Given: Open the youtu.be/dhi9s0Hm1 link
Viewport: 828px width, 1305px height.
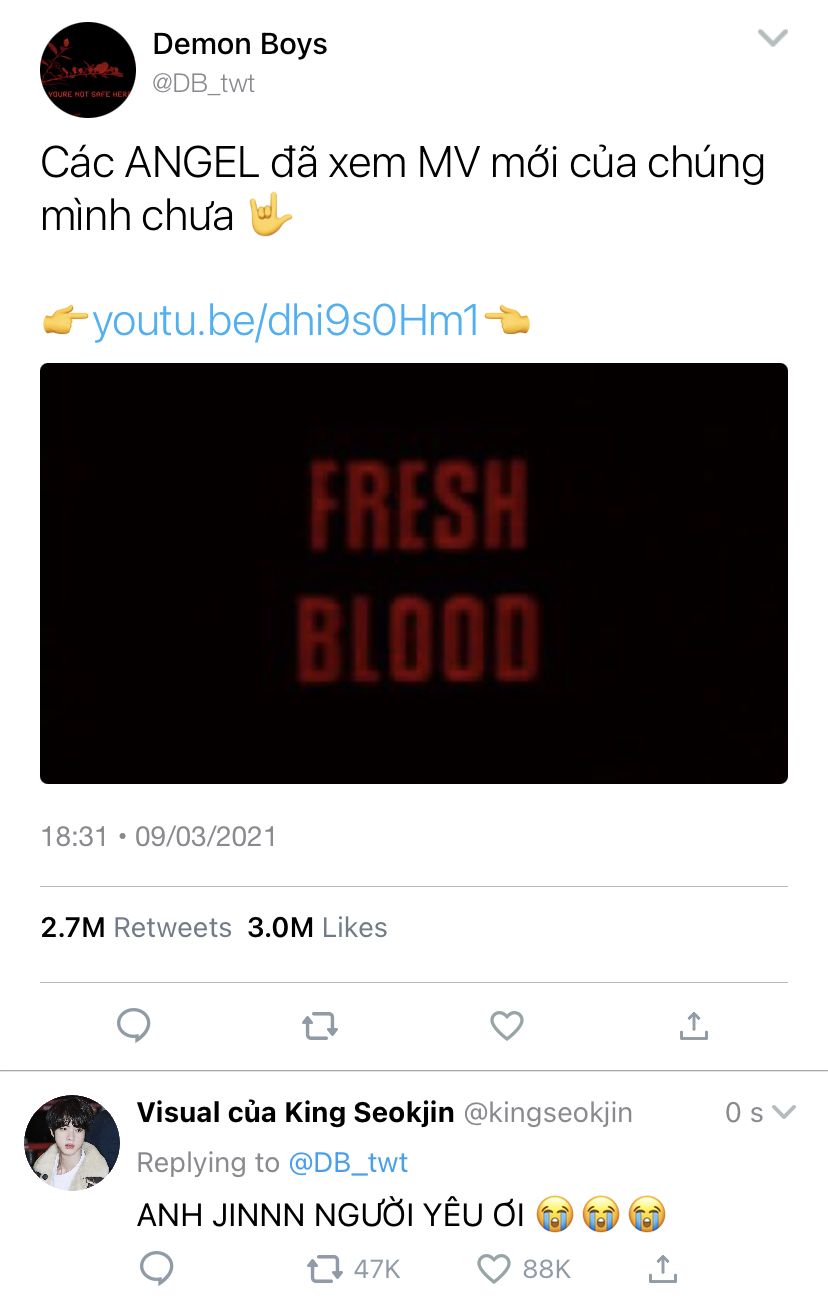Looking at the screenshot, I should coord(286,322).
